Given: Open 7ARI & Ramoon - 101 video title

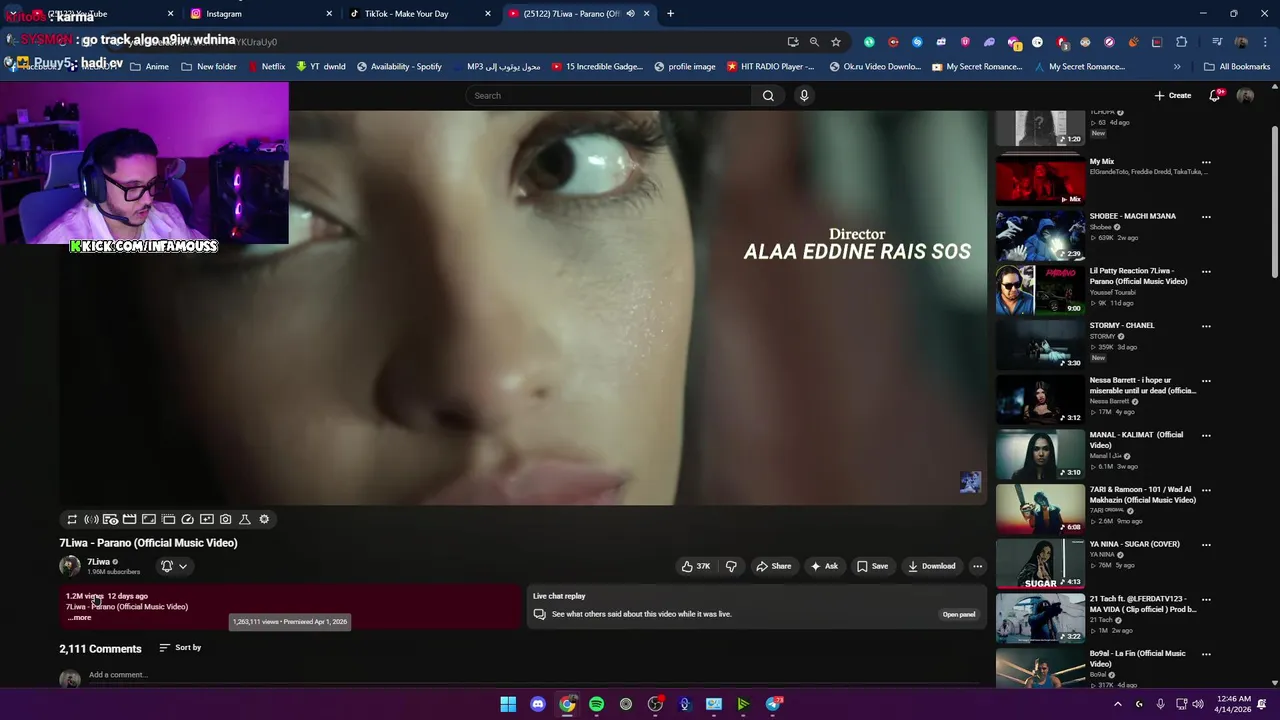Looking at the screenshot, I should click(1143, 495).
